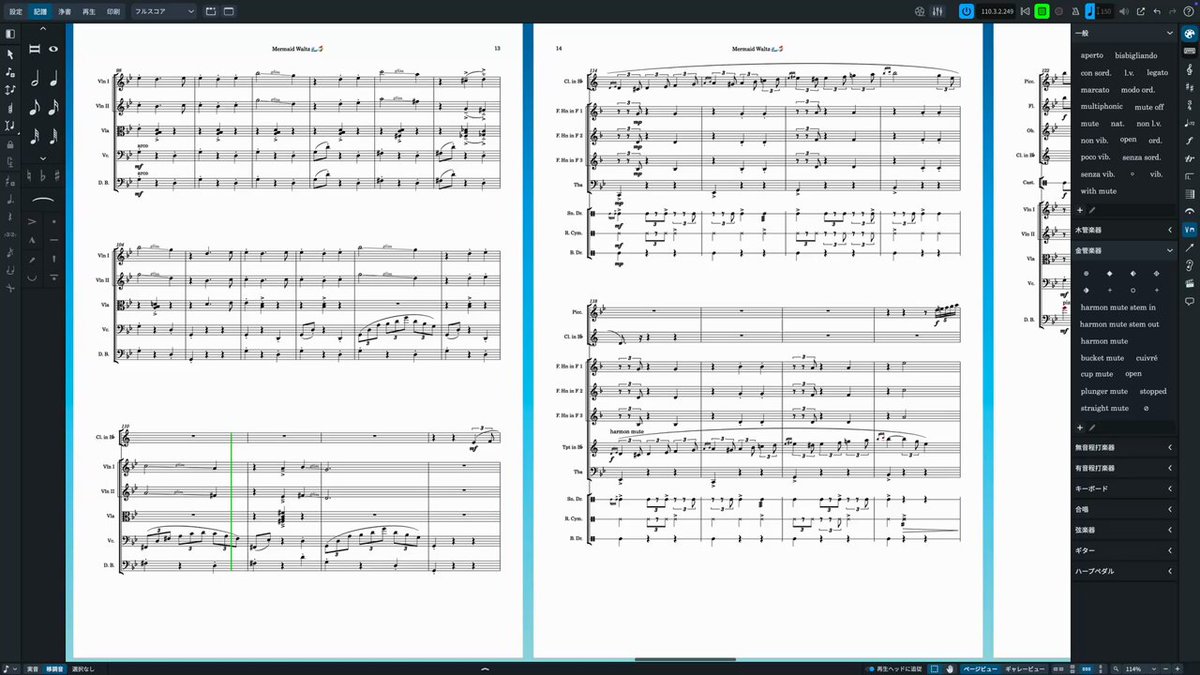Screen dimensions: 1200x675
Task: Click the tempo value 150 field
Action: (x=1105, y=11)
